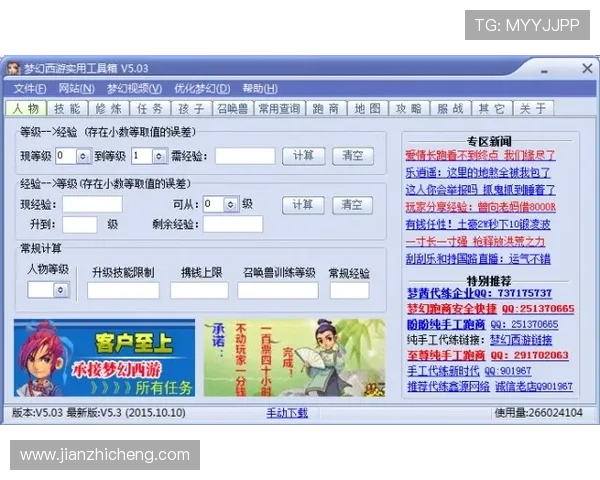Open news link 这人你会举报吗
Screen dimensions: 600x480
pos(480,190)
